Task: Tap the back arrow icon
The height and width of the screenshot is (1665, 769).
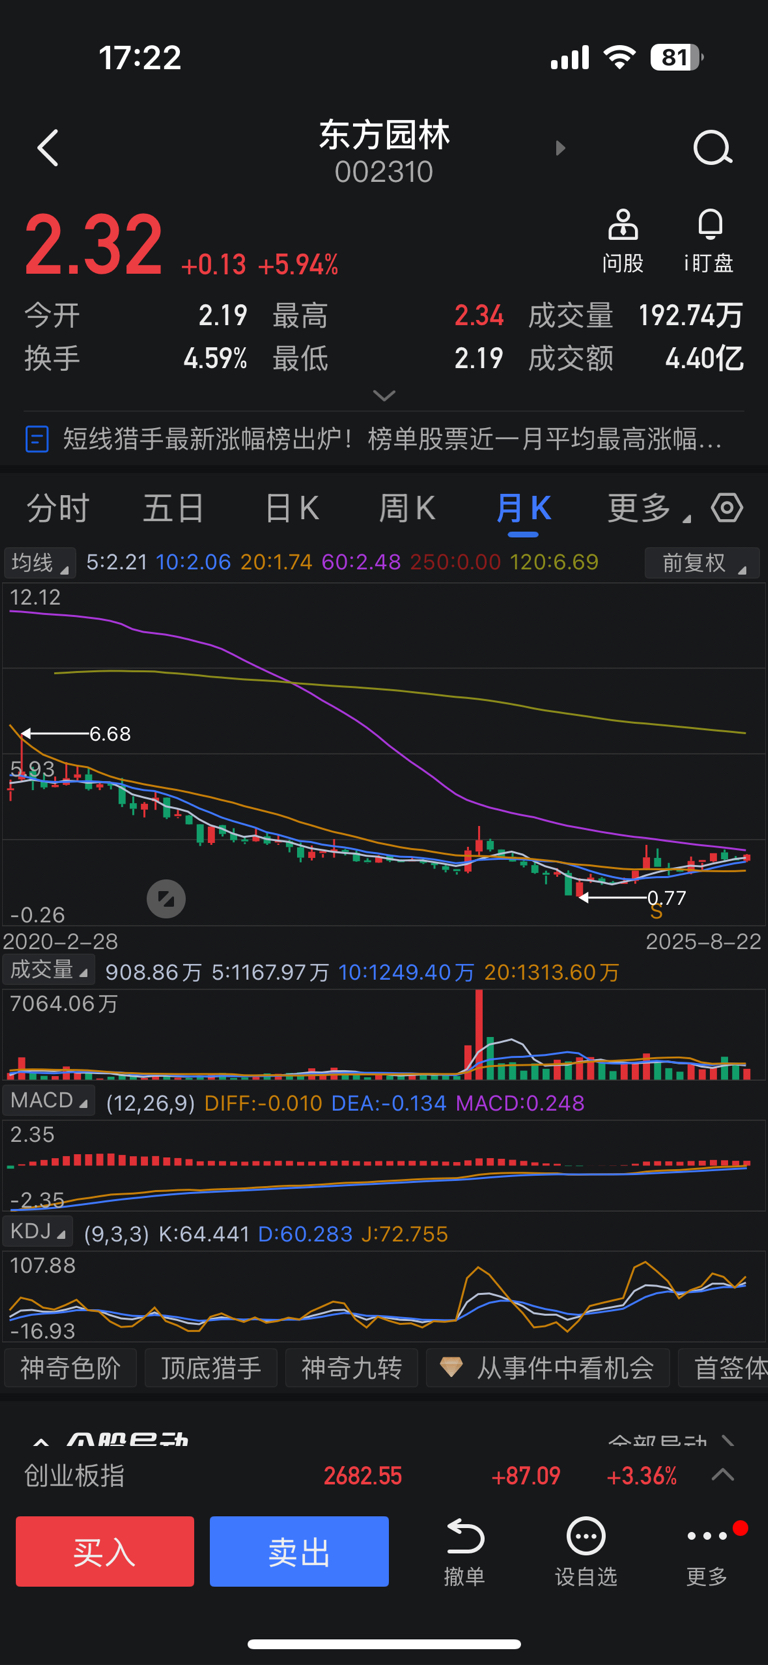Action: point(48,148)
